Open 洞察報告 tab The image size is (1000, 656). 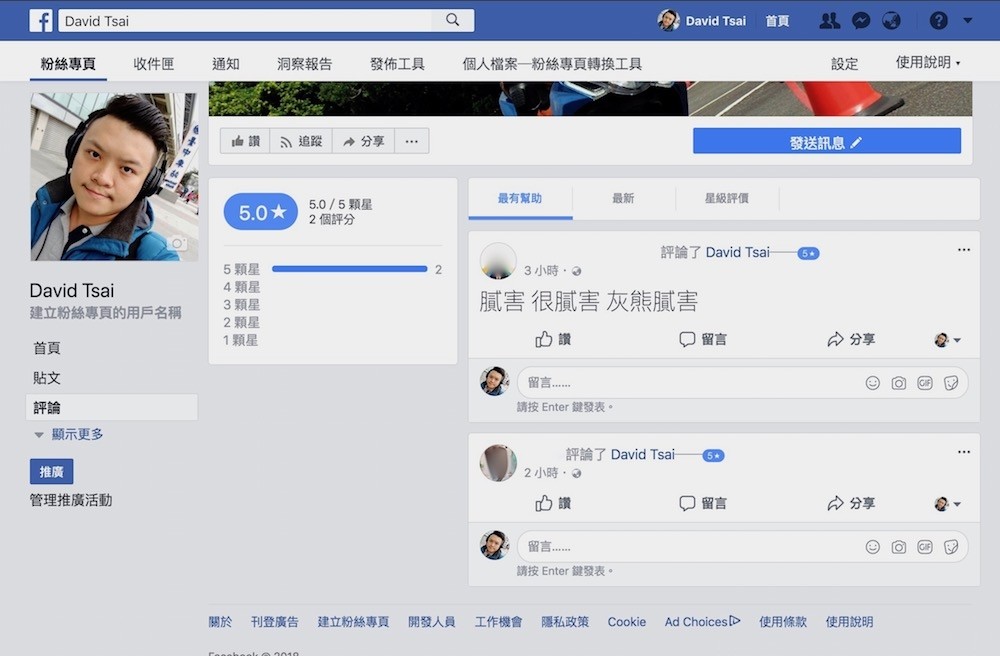pos(305,64)
